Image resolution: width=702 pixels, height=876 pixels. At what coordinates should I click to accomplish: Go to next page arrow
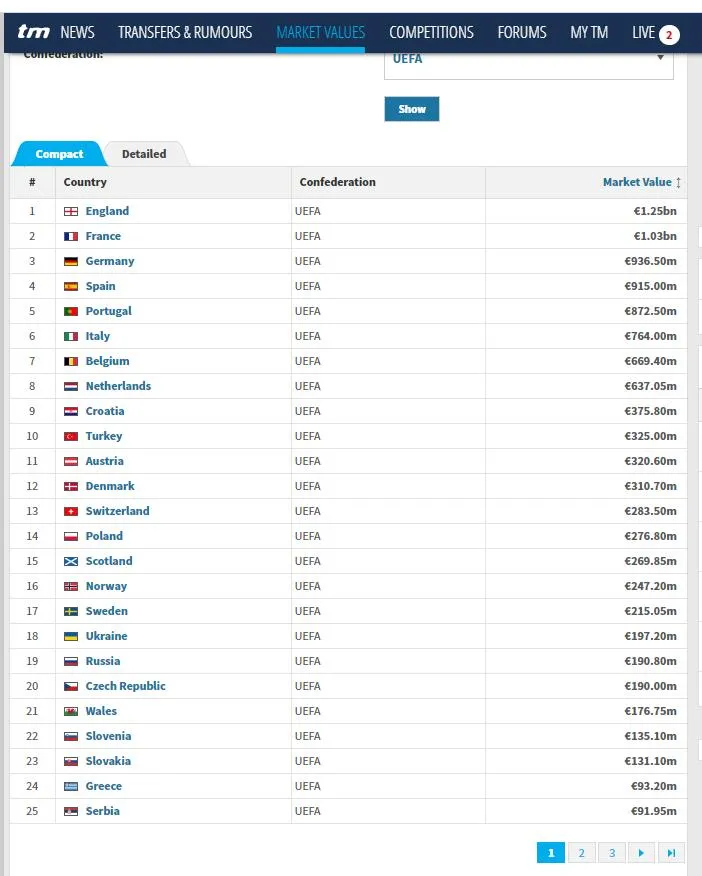641,852
